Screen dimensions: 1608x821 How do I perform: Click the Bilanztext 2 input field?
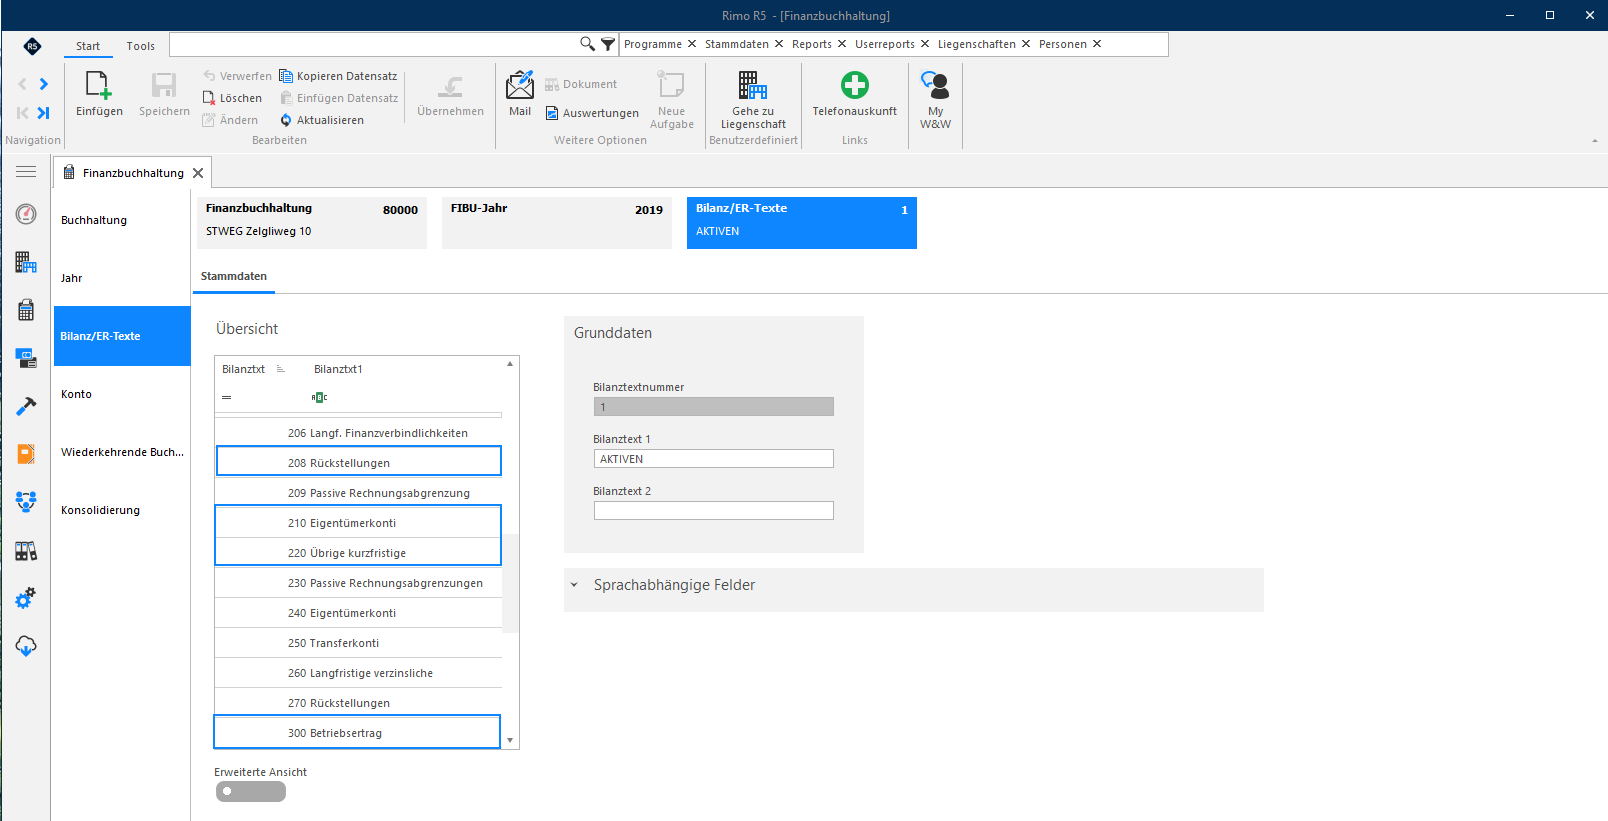tap(714, 511)
